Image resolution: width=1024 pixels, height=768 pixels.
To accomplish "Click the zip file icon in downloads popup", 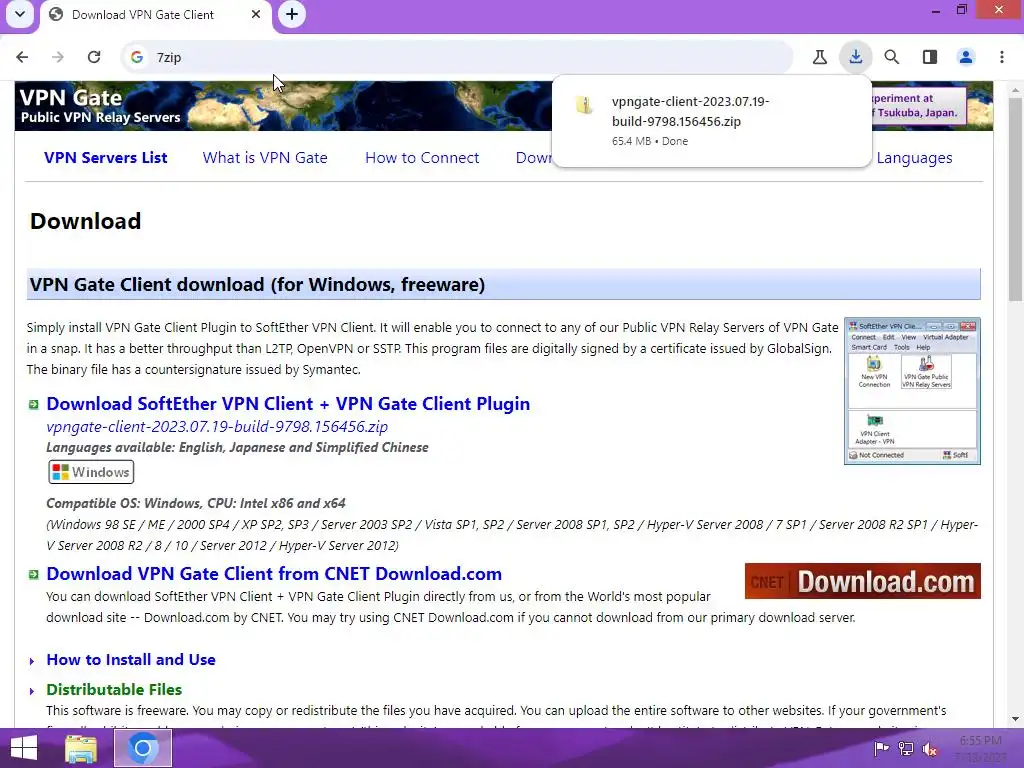I will 584,104.
